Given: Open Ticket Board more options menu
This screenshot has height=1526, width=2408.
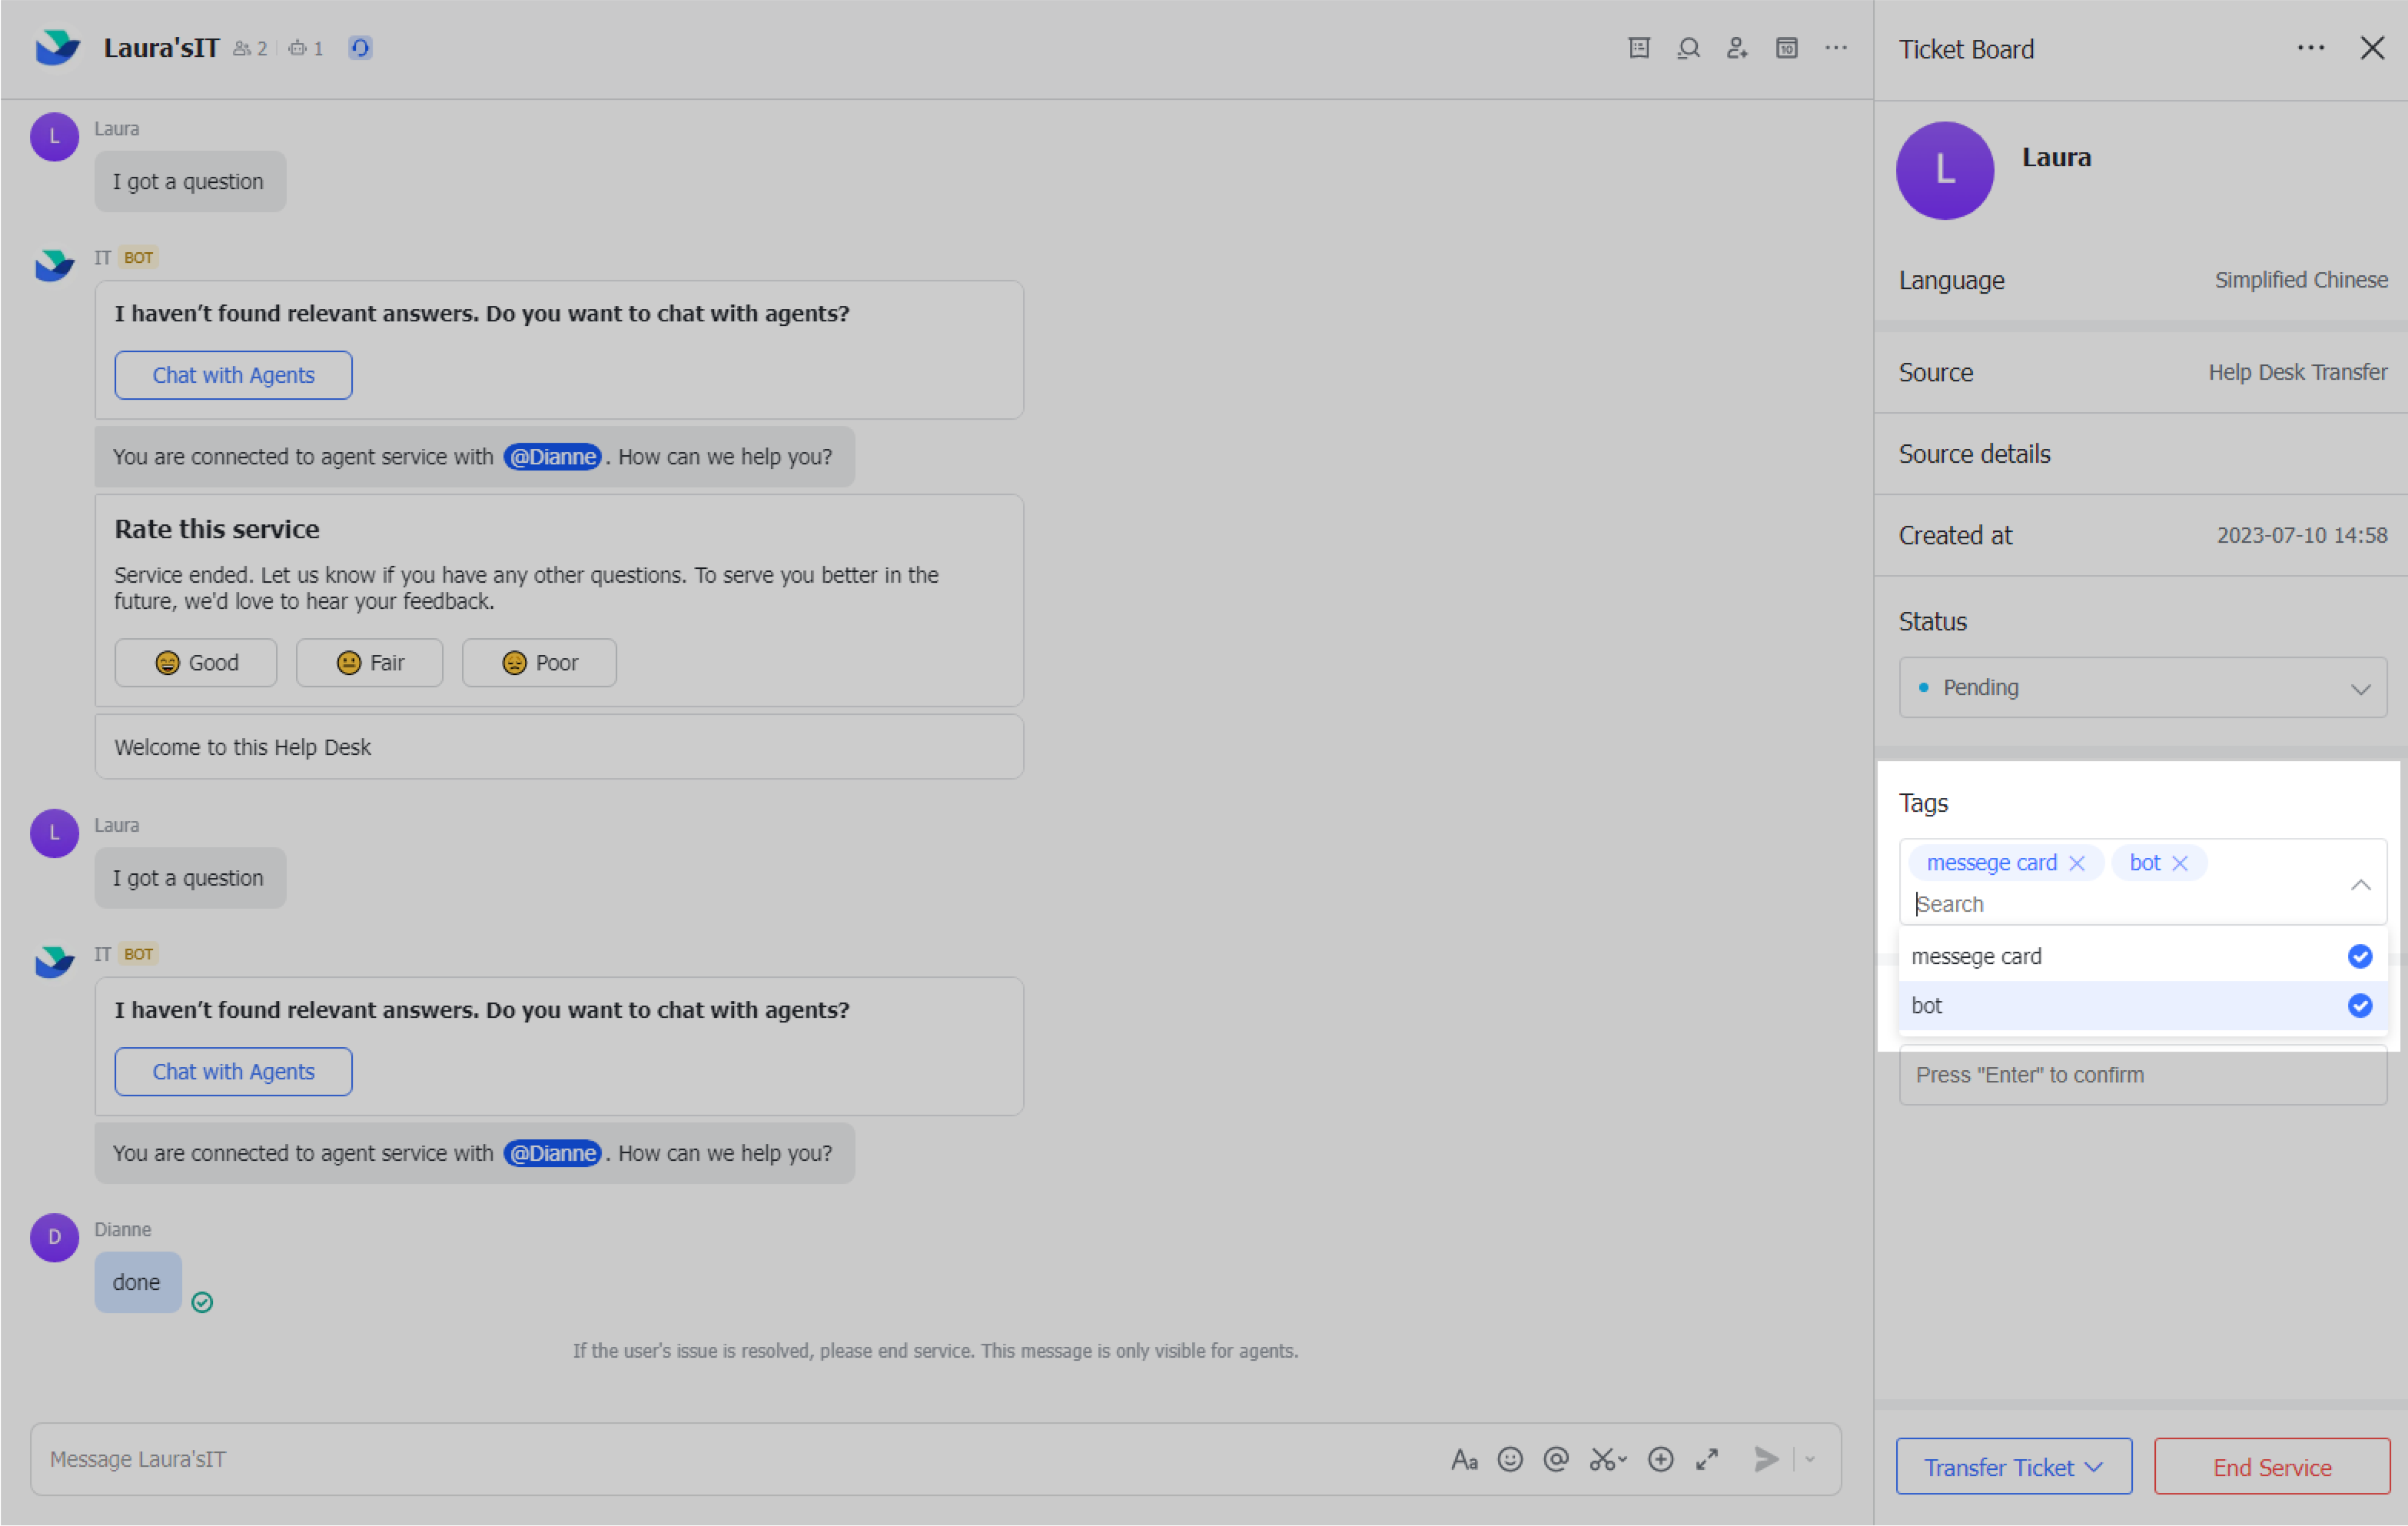Looking at the screenshot, I should 2310,48.
